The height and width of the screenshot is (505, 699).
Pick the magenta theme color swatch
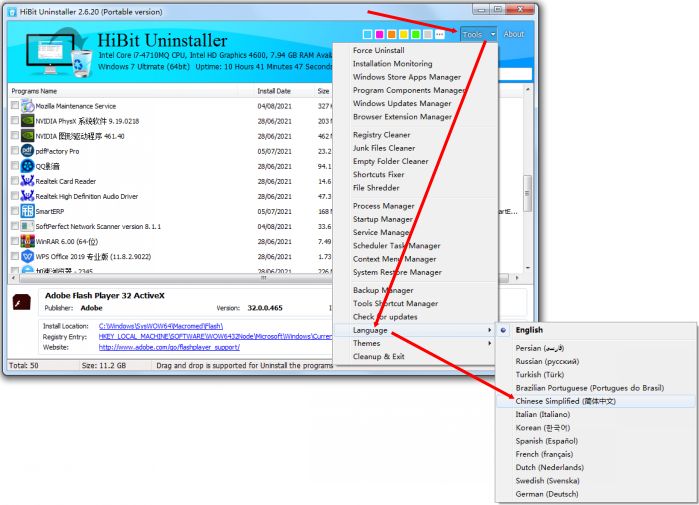(379, 34)
